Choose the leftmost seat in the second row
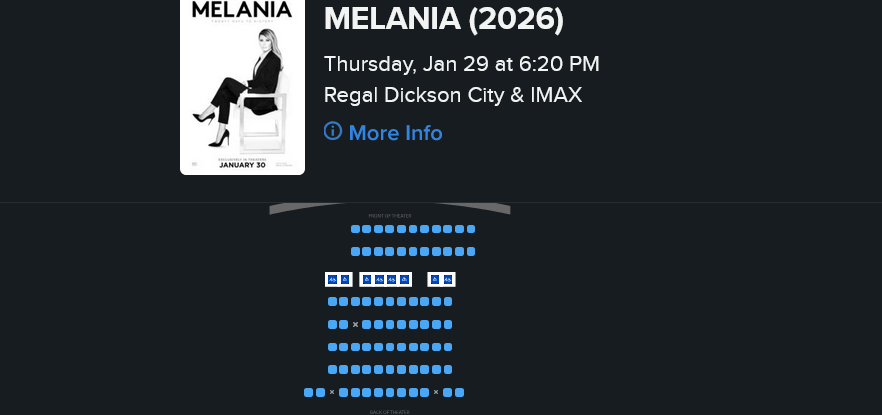Viewport: 882px width, 415px height. click(x=355, y=252)
